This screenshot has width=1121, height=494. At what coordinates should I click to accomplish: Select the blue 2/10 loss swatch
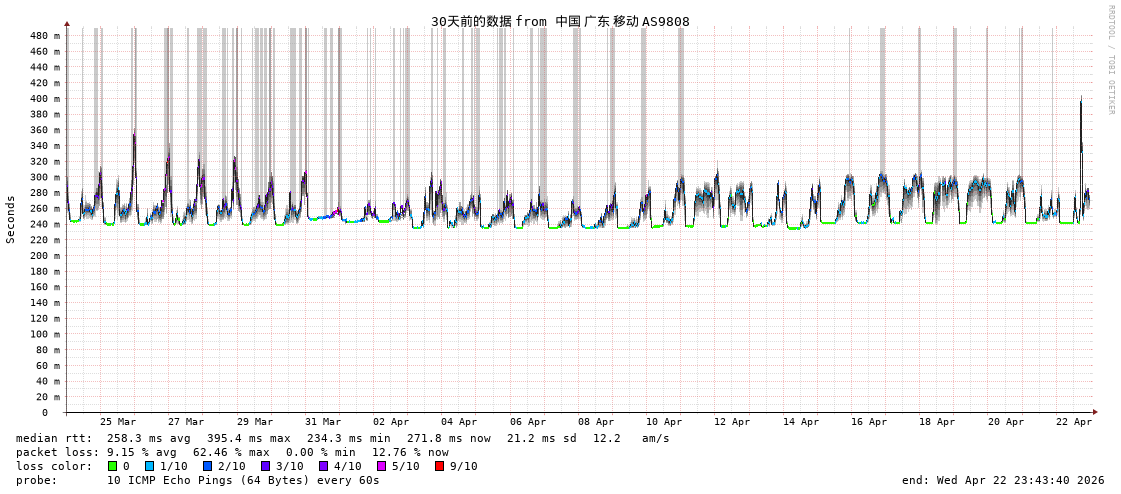click(x=208, y=466)
